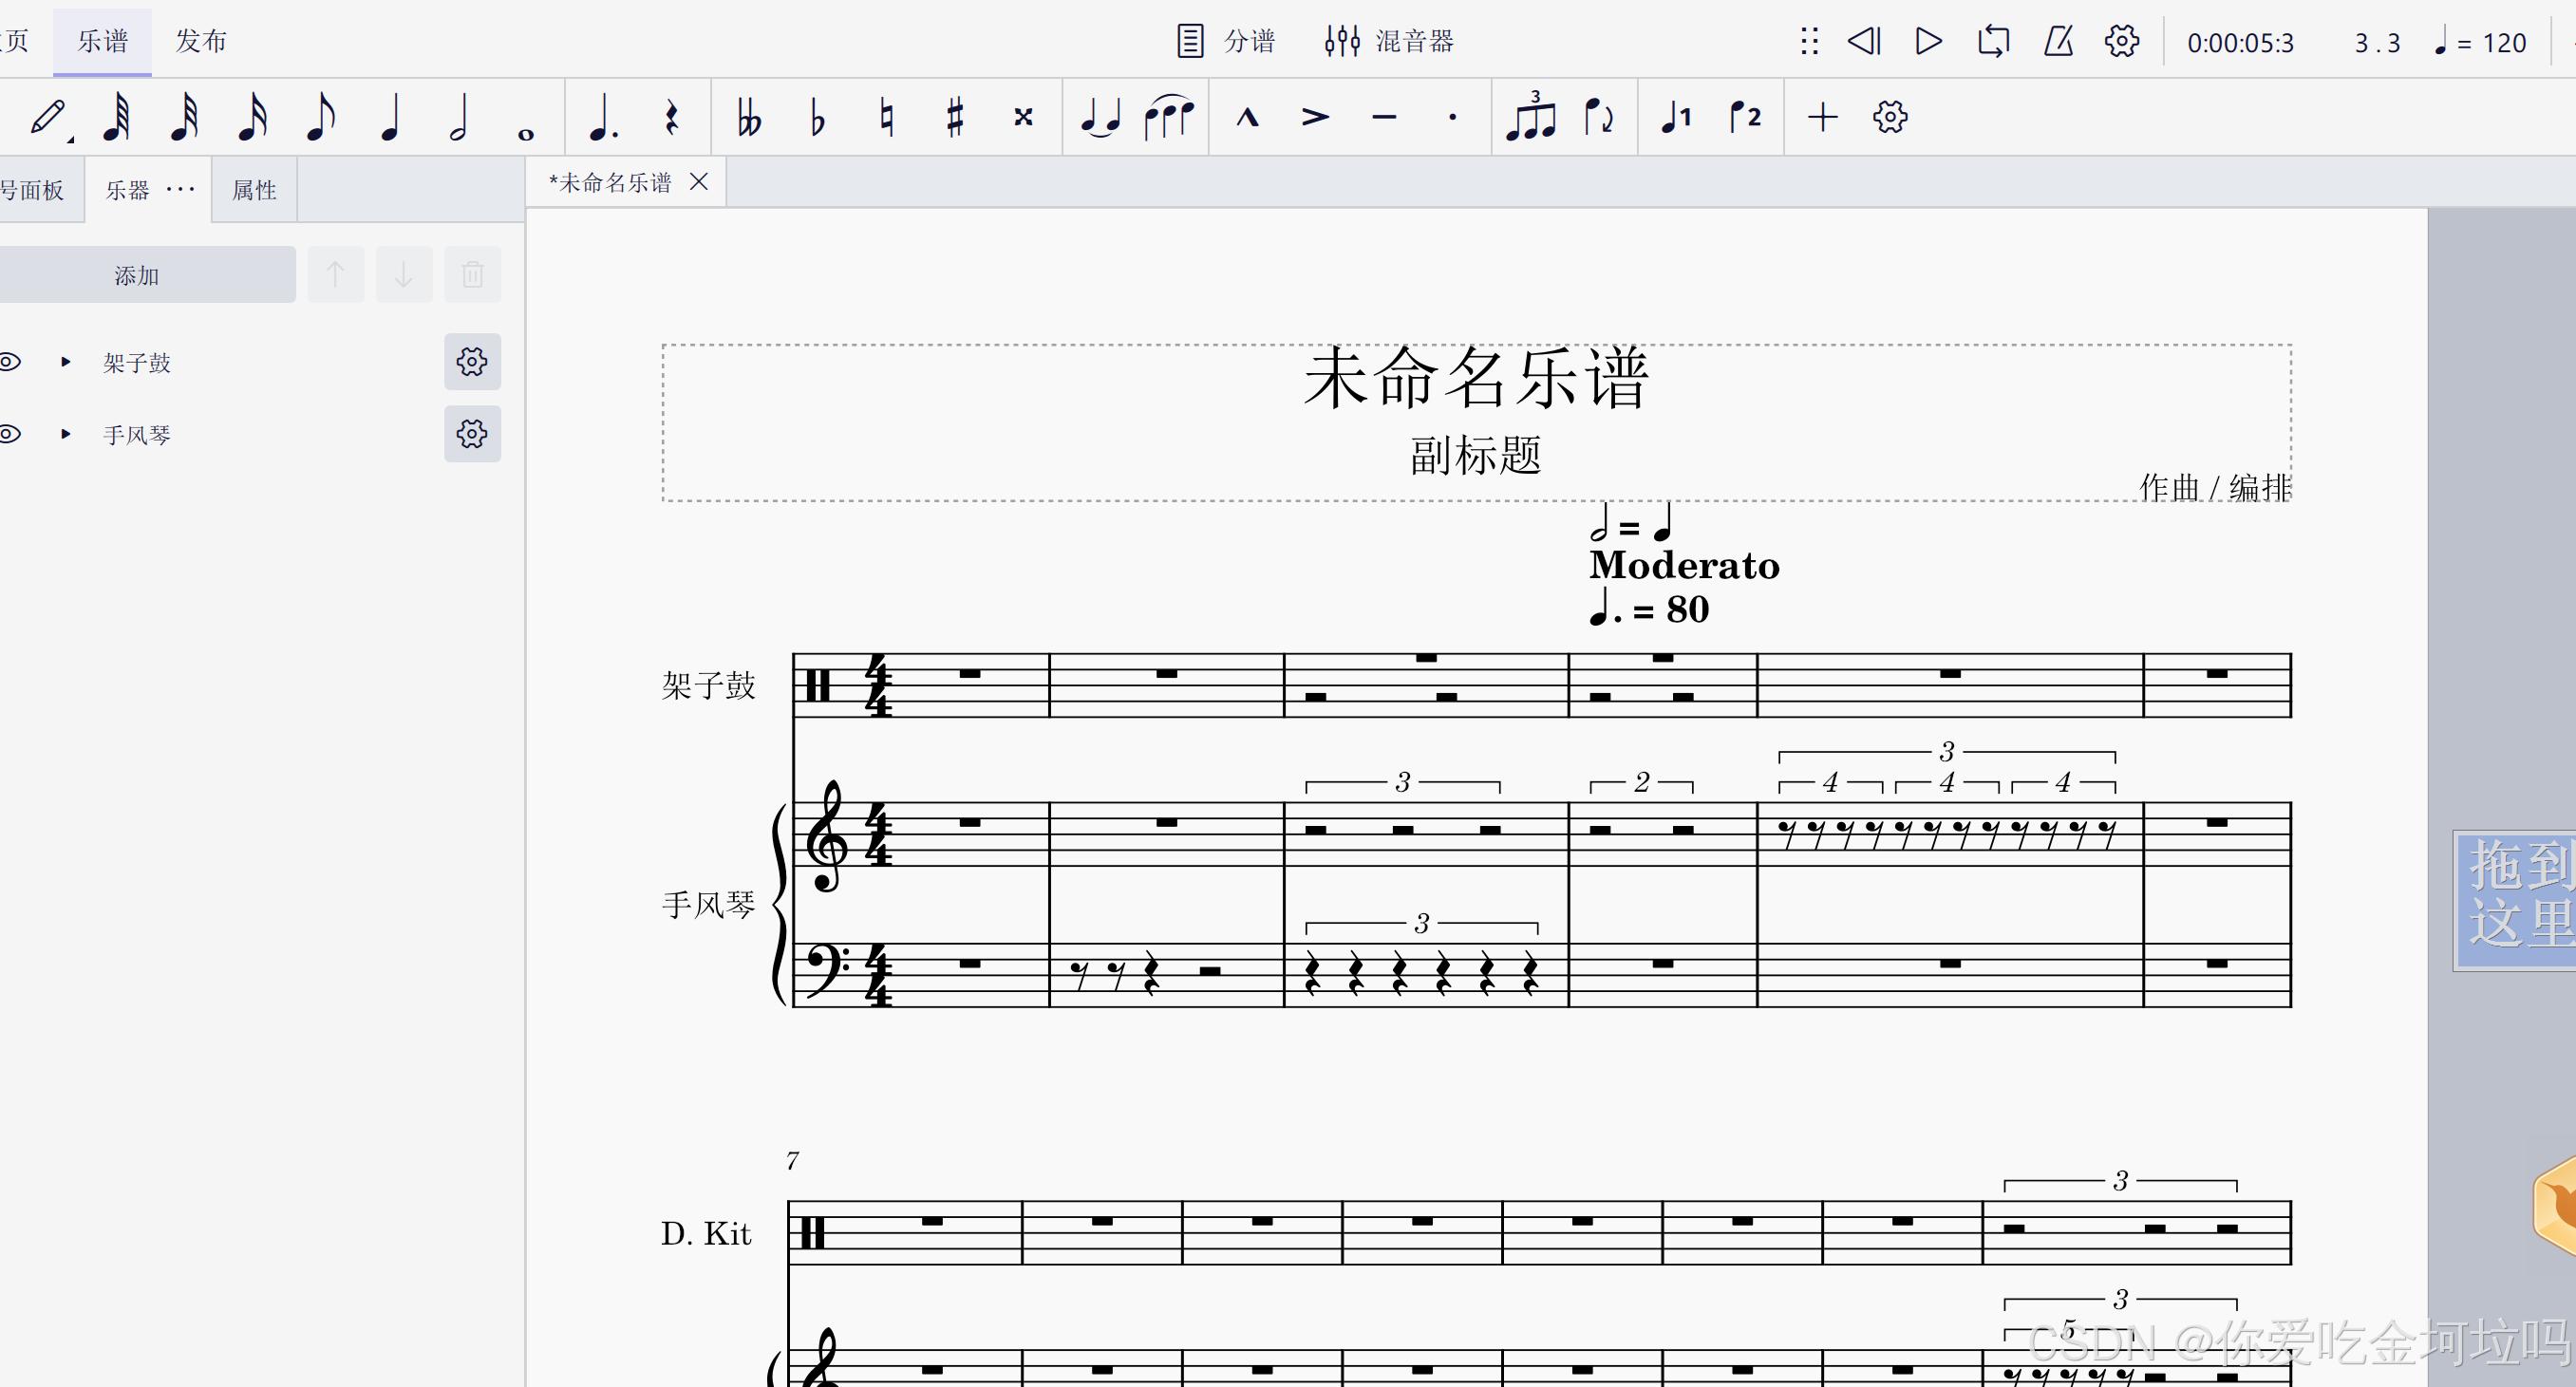The image size is (2576, 1387).
Task: Open the 分谱 parts button
Action: tap(1226, 41)
